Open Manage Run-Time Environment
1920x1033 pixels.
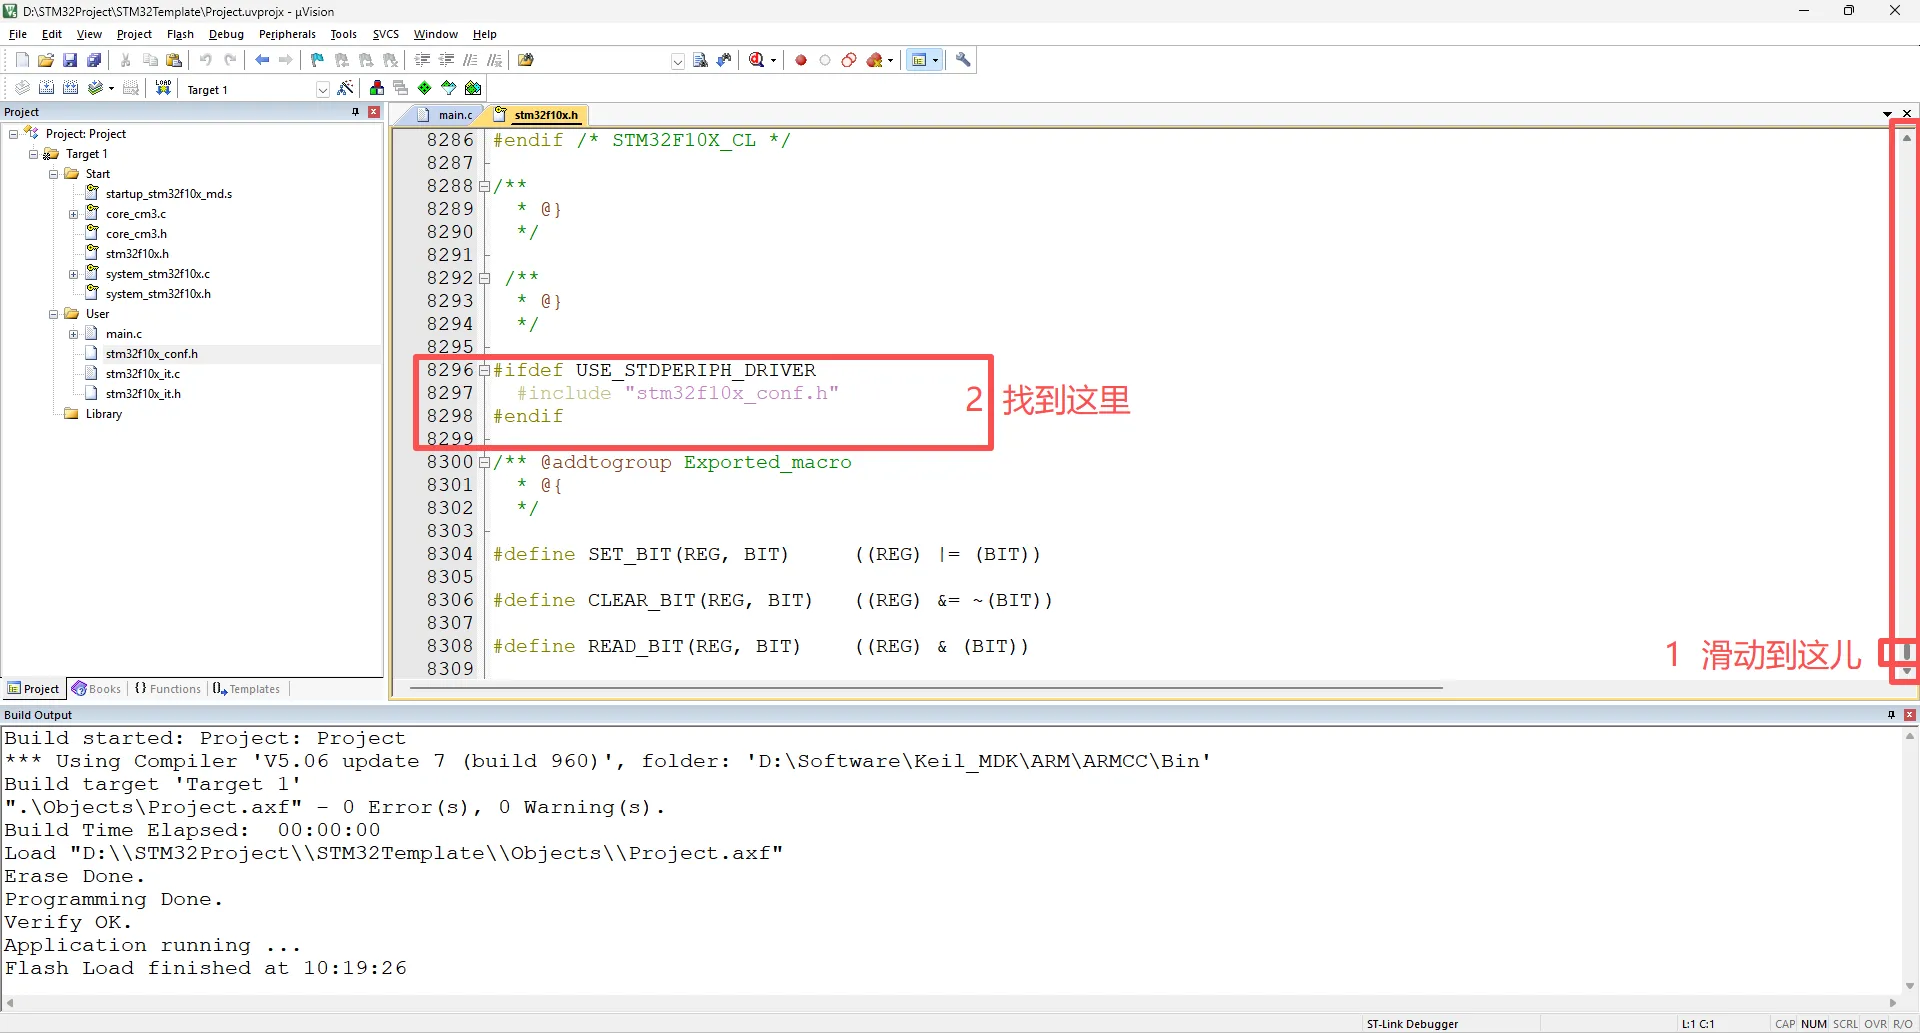425,88
